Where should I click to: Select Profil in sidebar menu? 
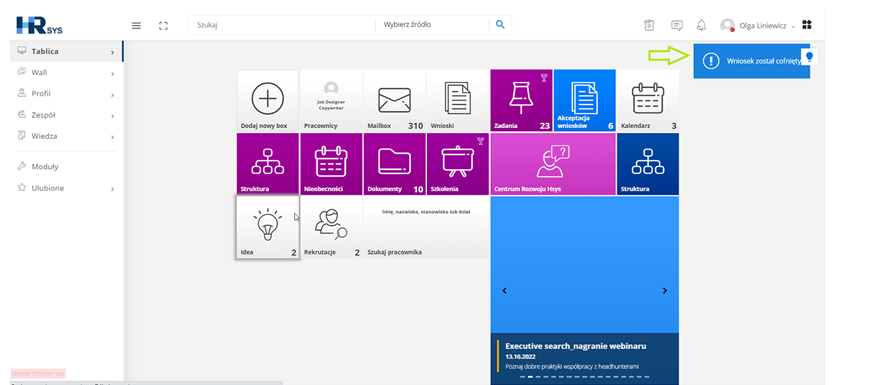(66, 93)
